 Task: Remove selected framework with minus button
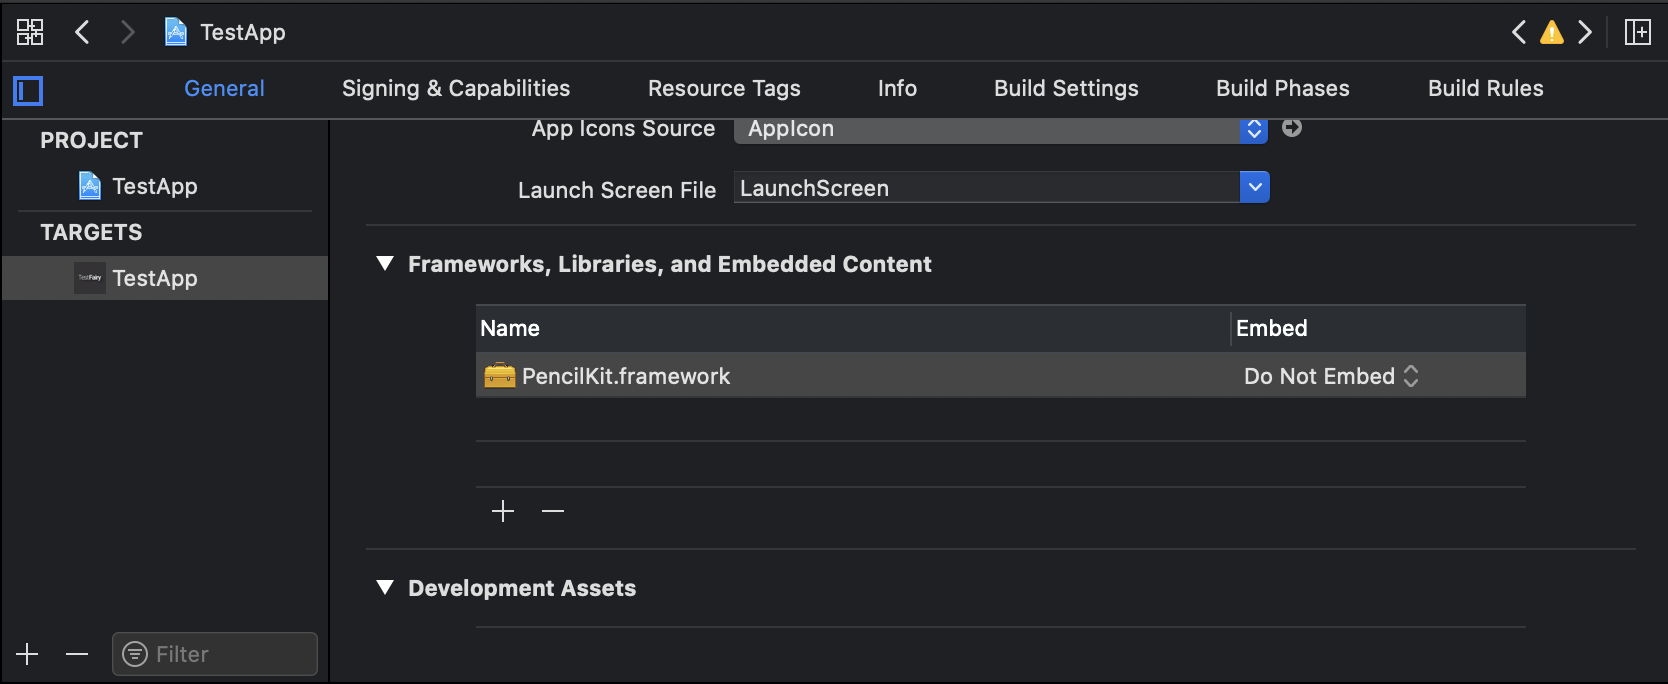[553, 511]
